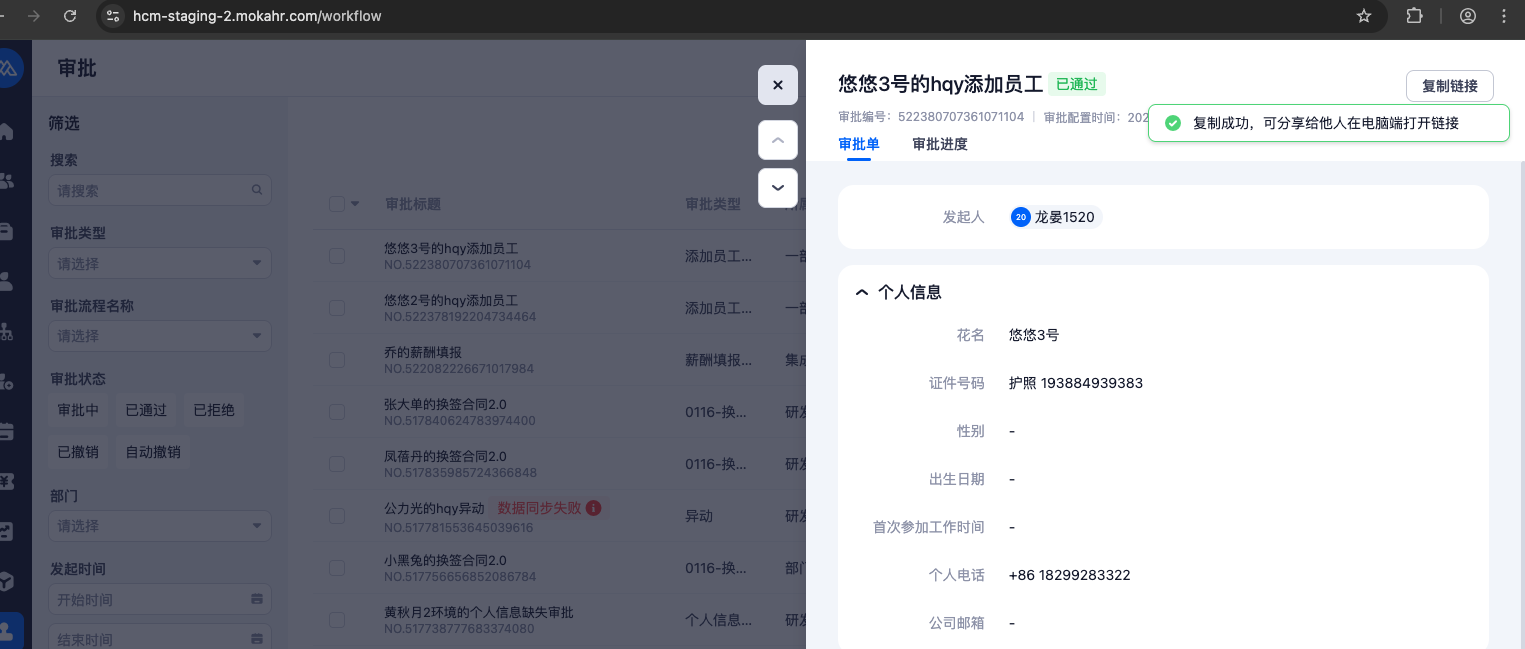Switch to the 审批进度 tab

coord(939,144)
